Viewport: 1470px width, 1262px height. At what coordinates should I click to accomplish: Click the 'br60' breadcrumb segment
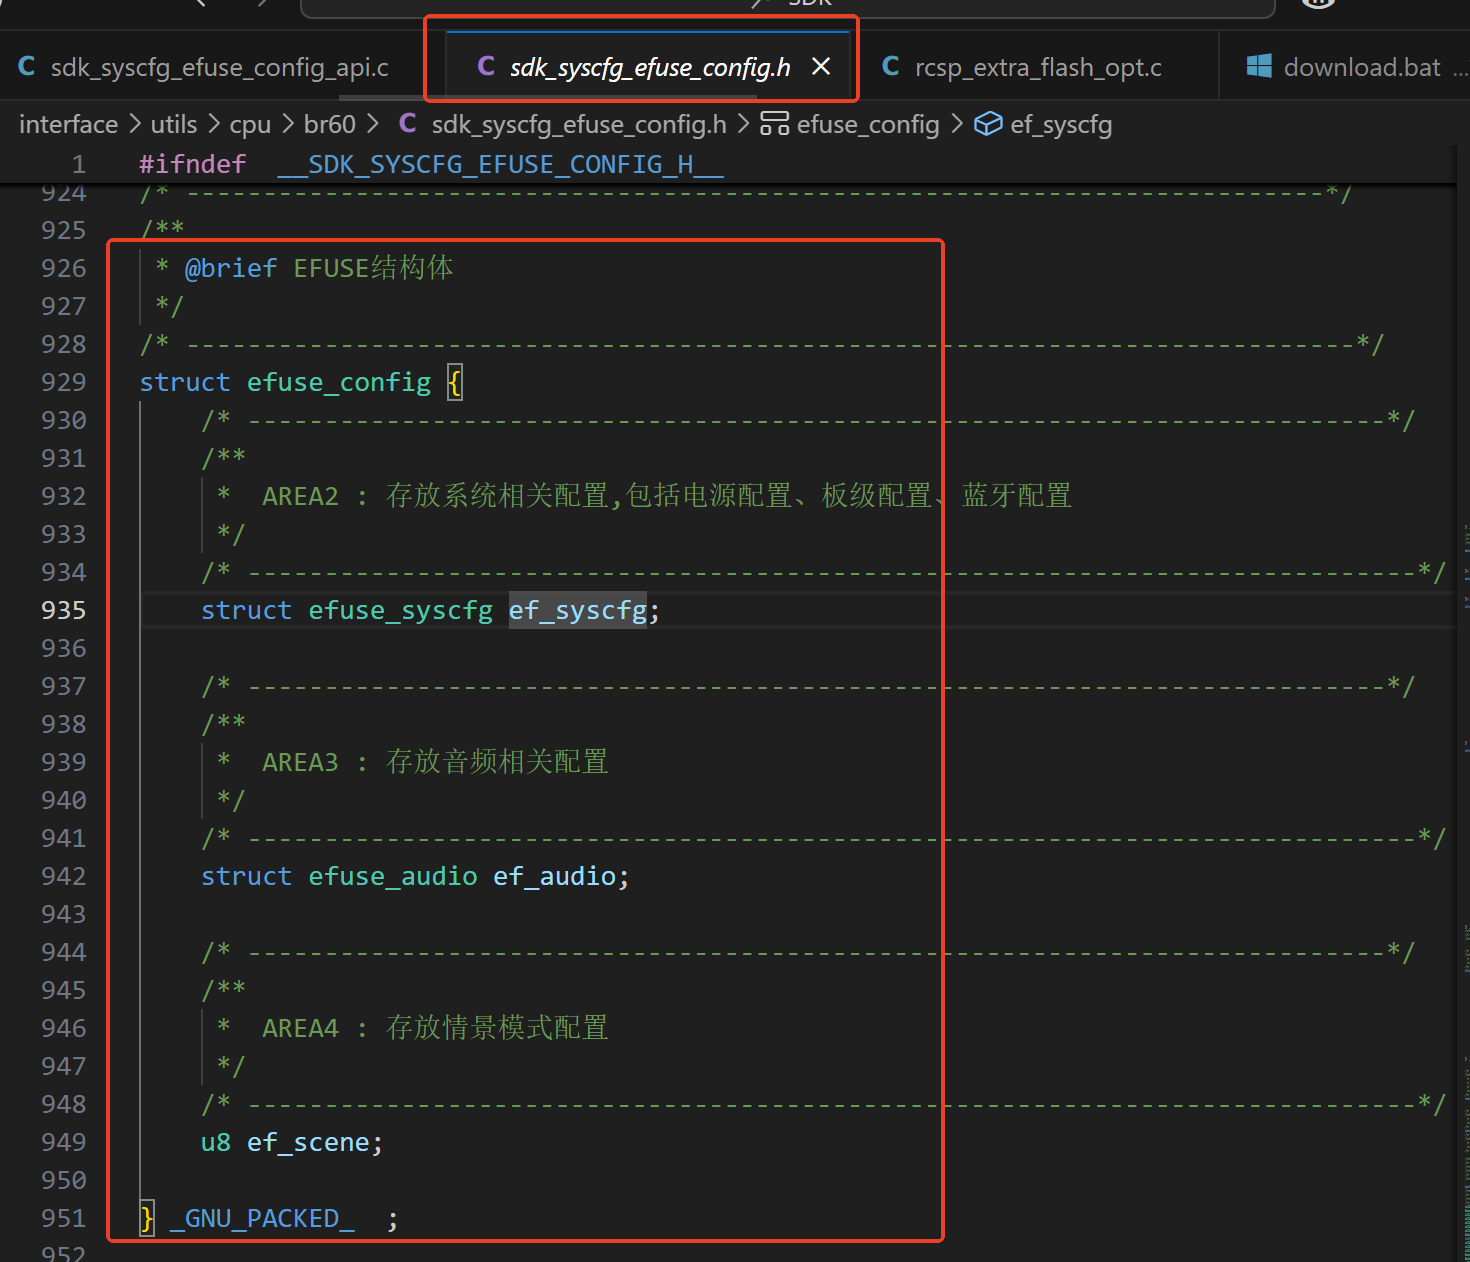(x=330, y=124)
